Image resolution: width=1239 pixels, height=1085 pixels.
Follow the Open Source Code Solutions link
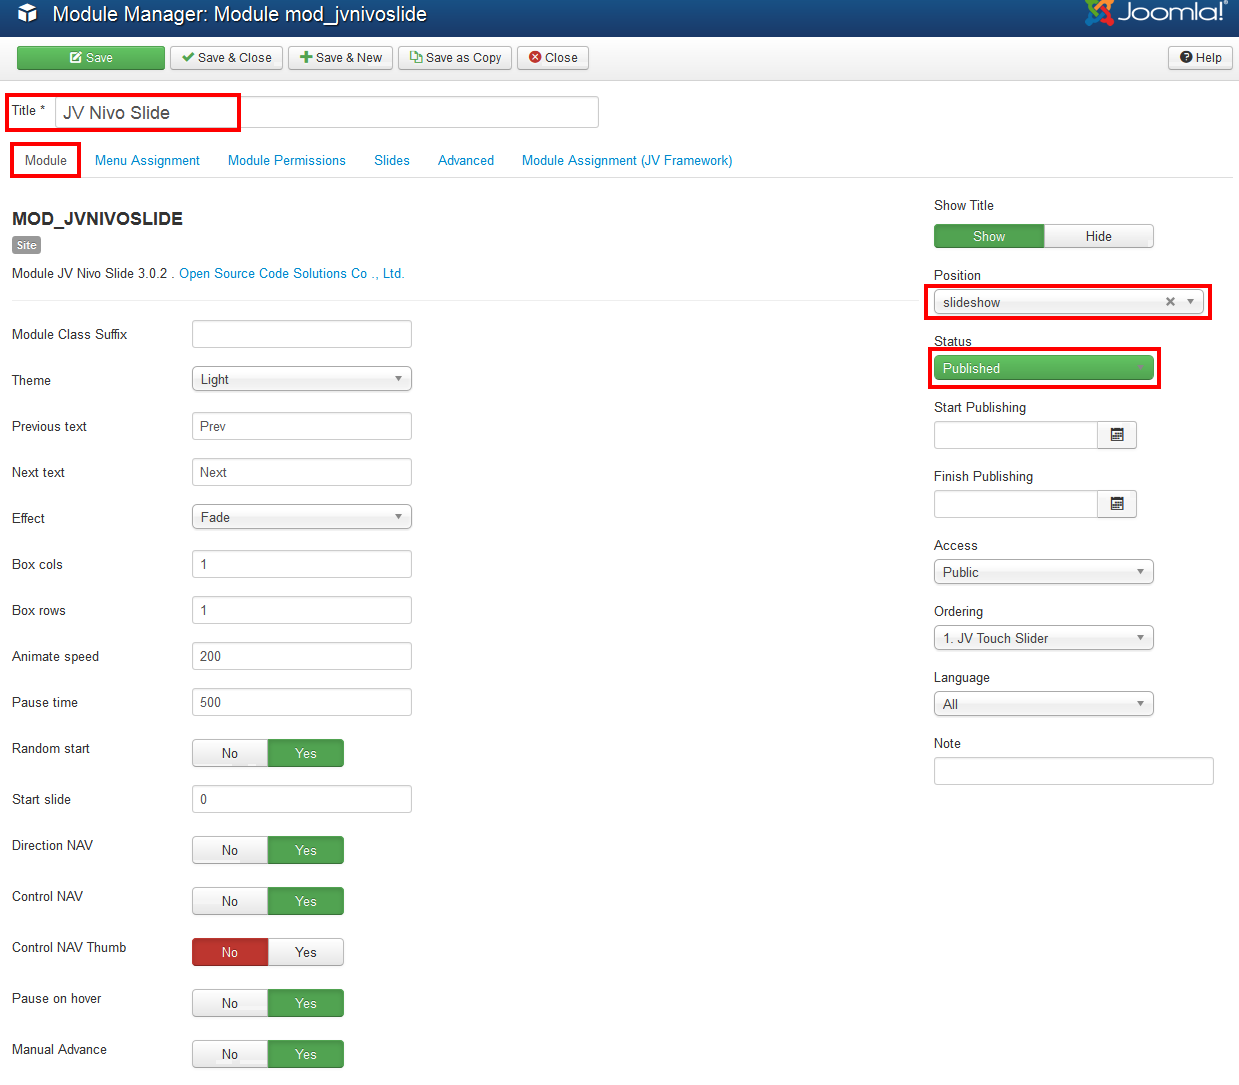[291, 273]
